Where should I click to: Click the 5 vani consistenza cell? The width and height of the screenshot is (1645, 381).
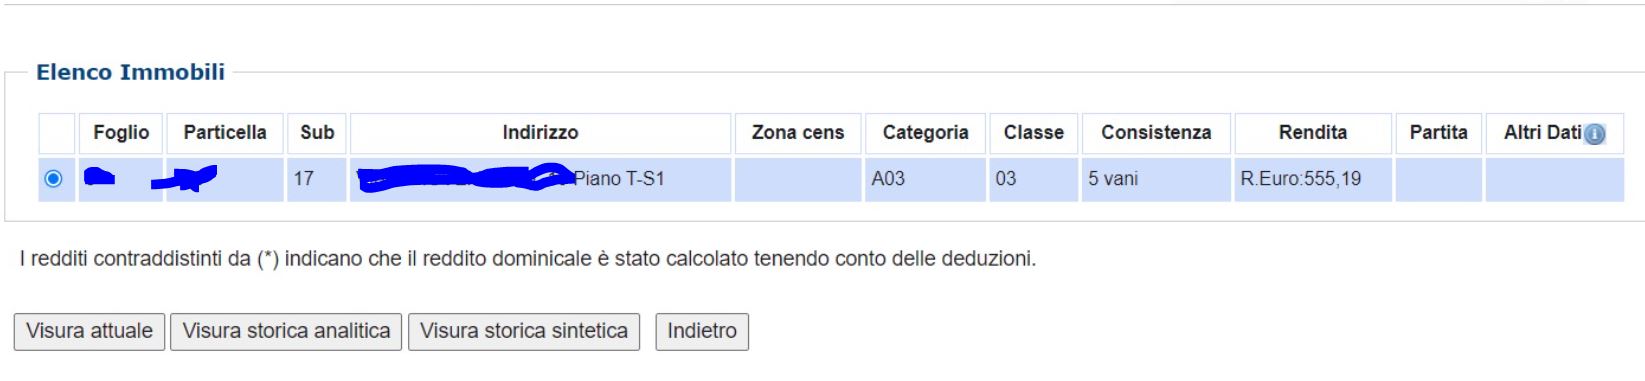[1156, 179]
